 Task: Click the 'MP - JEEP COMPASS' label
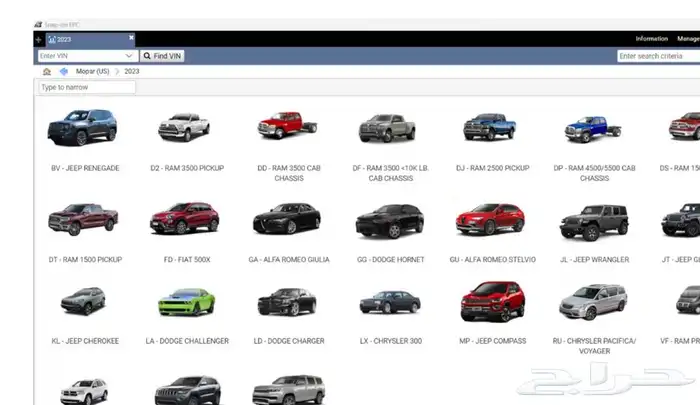tap(492, 341)
